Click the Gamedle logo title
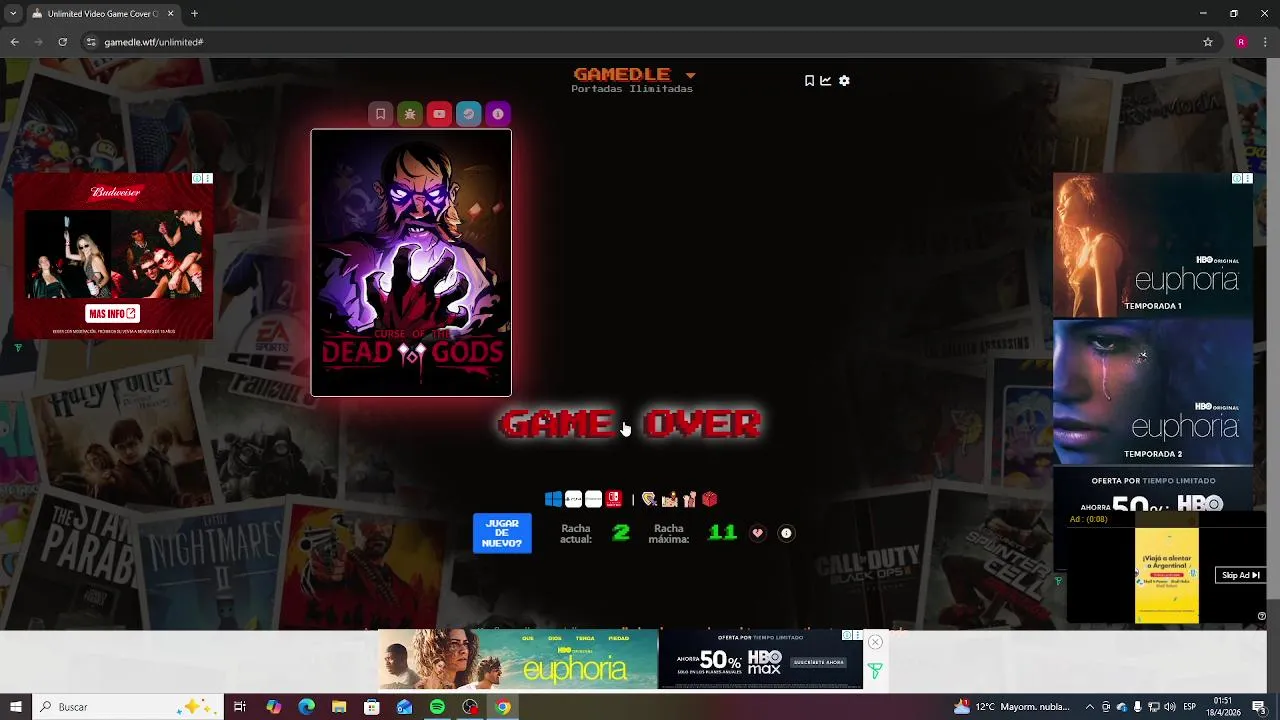The image size is (1280, 720). pos(621,74)
